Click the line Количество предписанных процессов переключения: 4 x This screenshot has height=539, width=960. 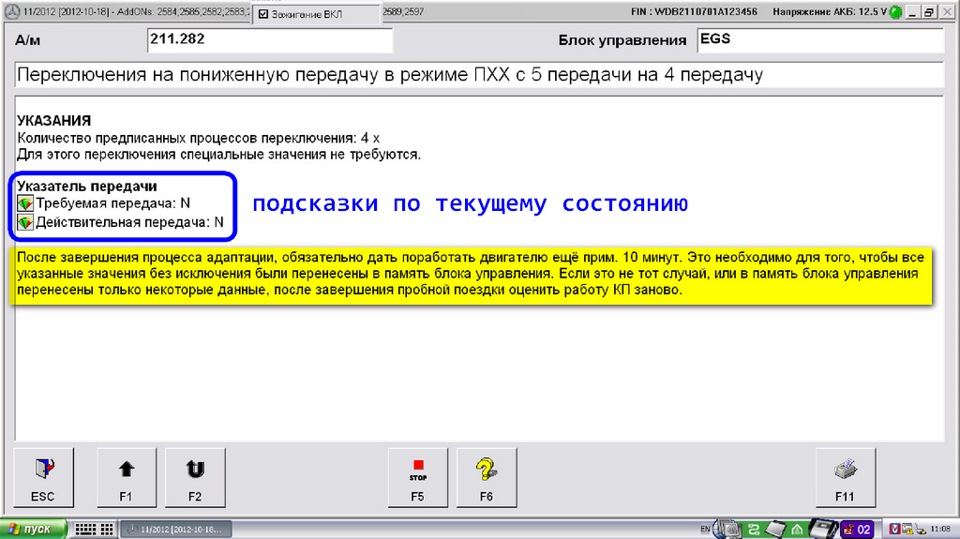(198, 138)
